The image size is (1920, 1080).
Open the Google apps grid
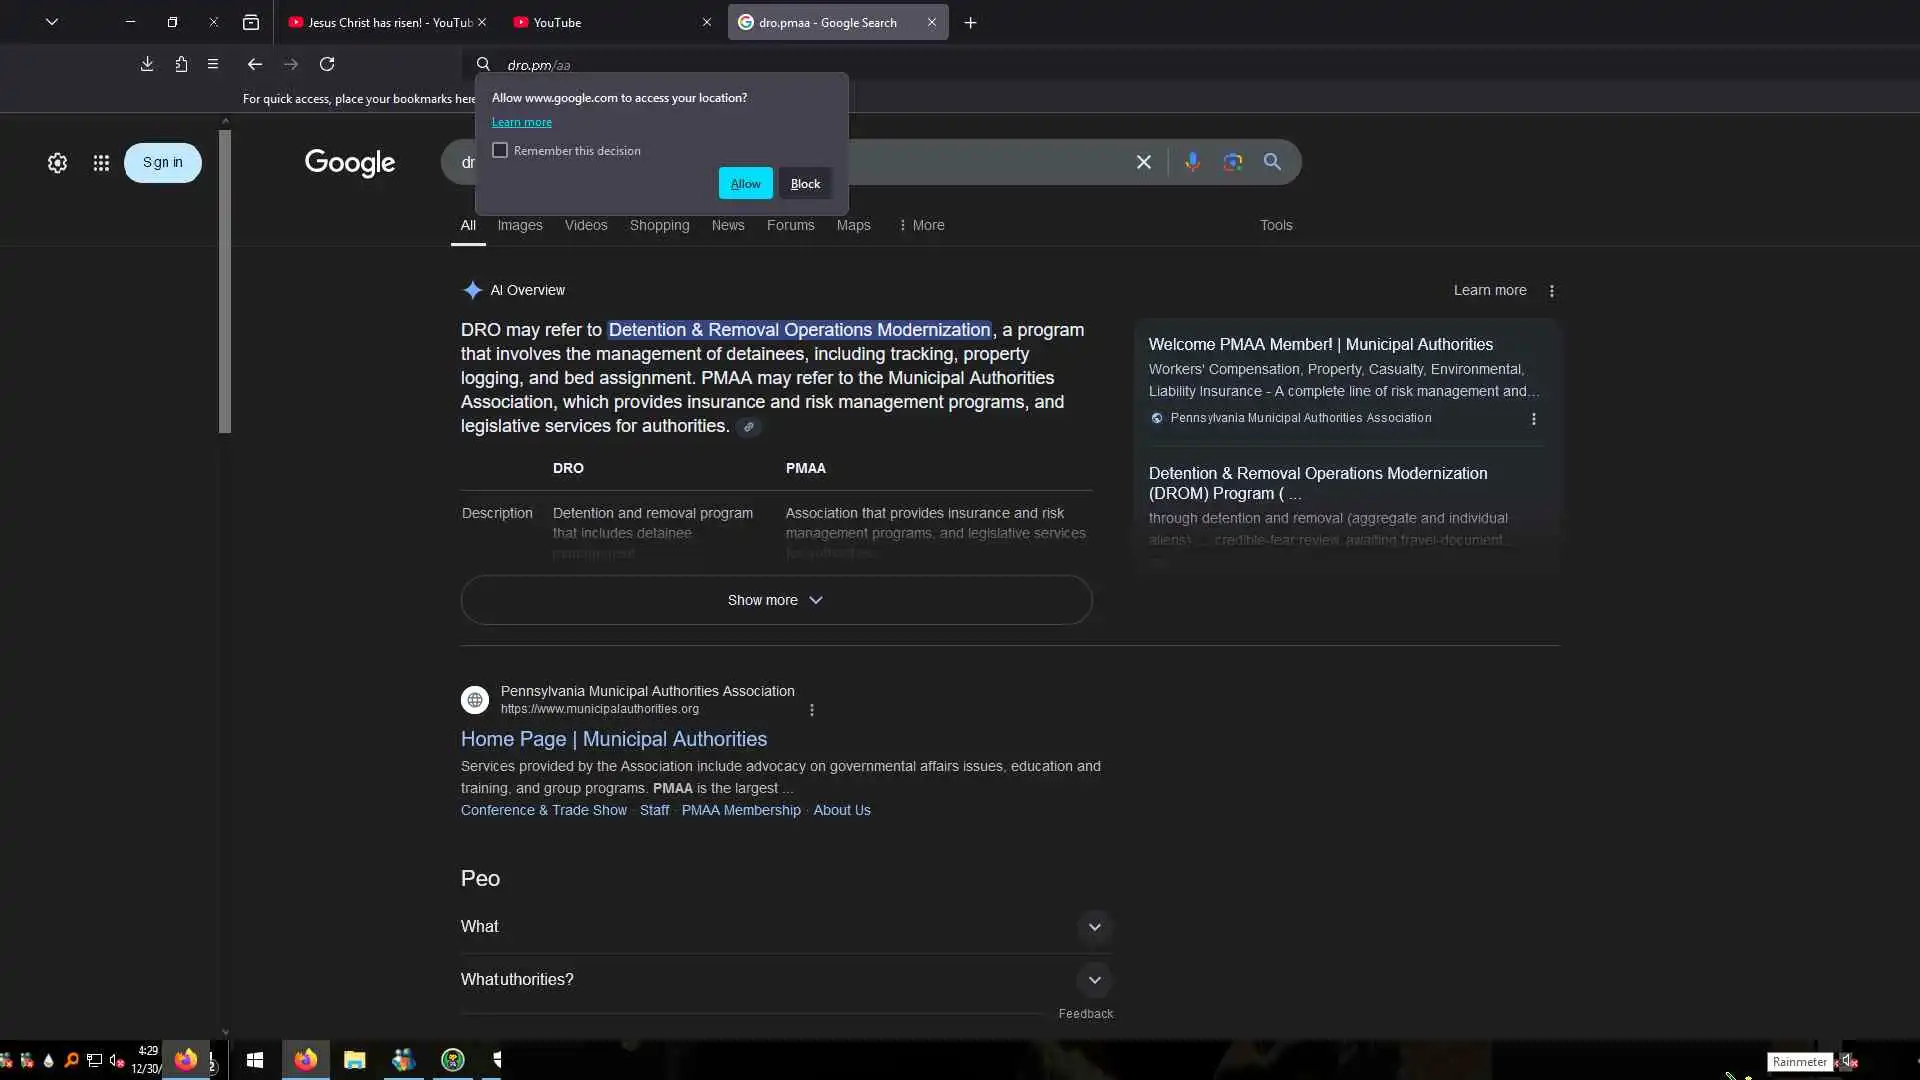101,163
